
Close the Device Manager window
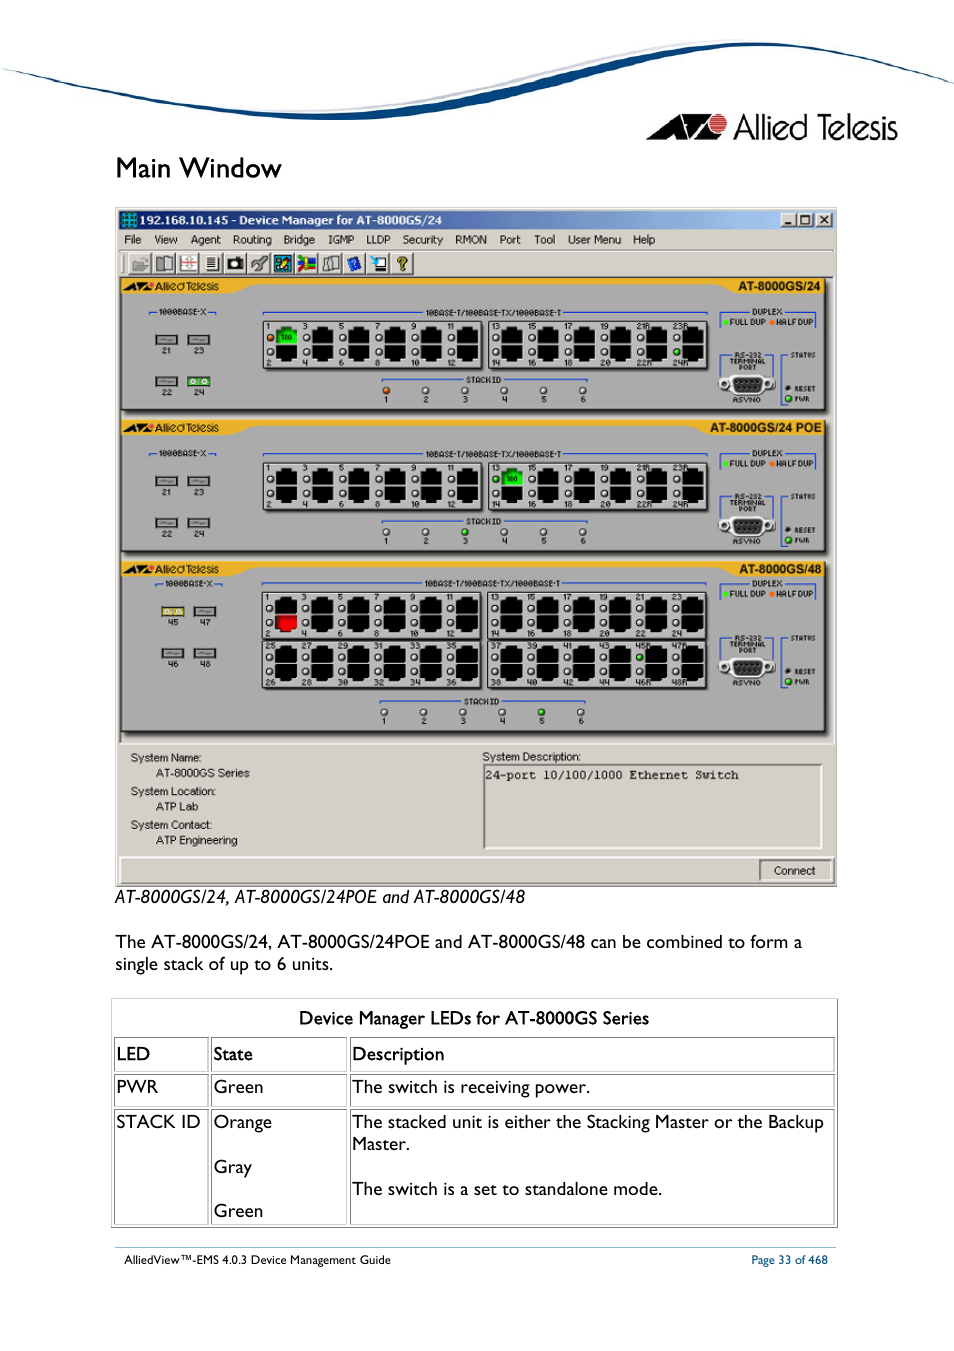tap(824, 220)
